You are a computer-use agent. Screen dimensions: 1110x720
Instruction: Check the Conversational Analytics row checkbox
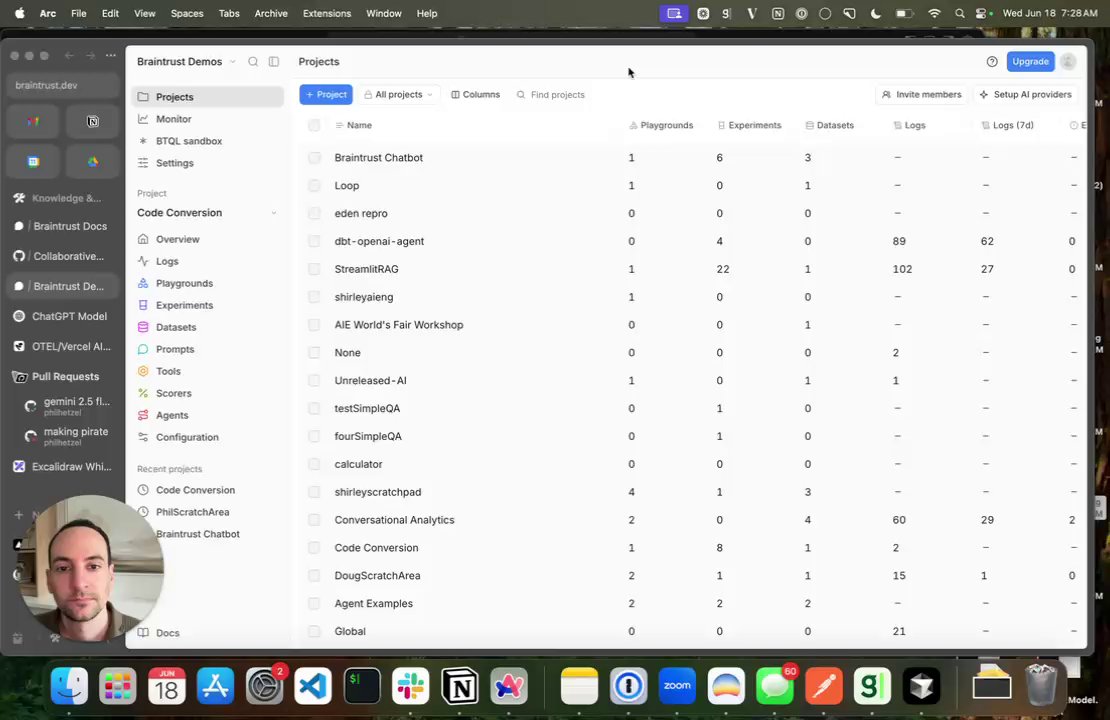[314, 520]
